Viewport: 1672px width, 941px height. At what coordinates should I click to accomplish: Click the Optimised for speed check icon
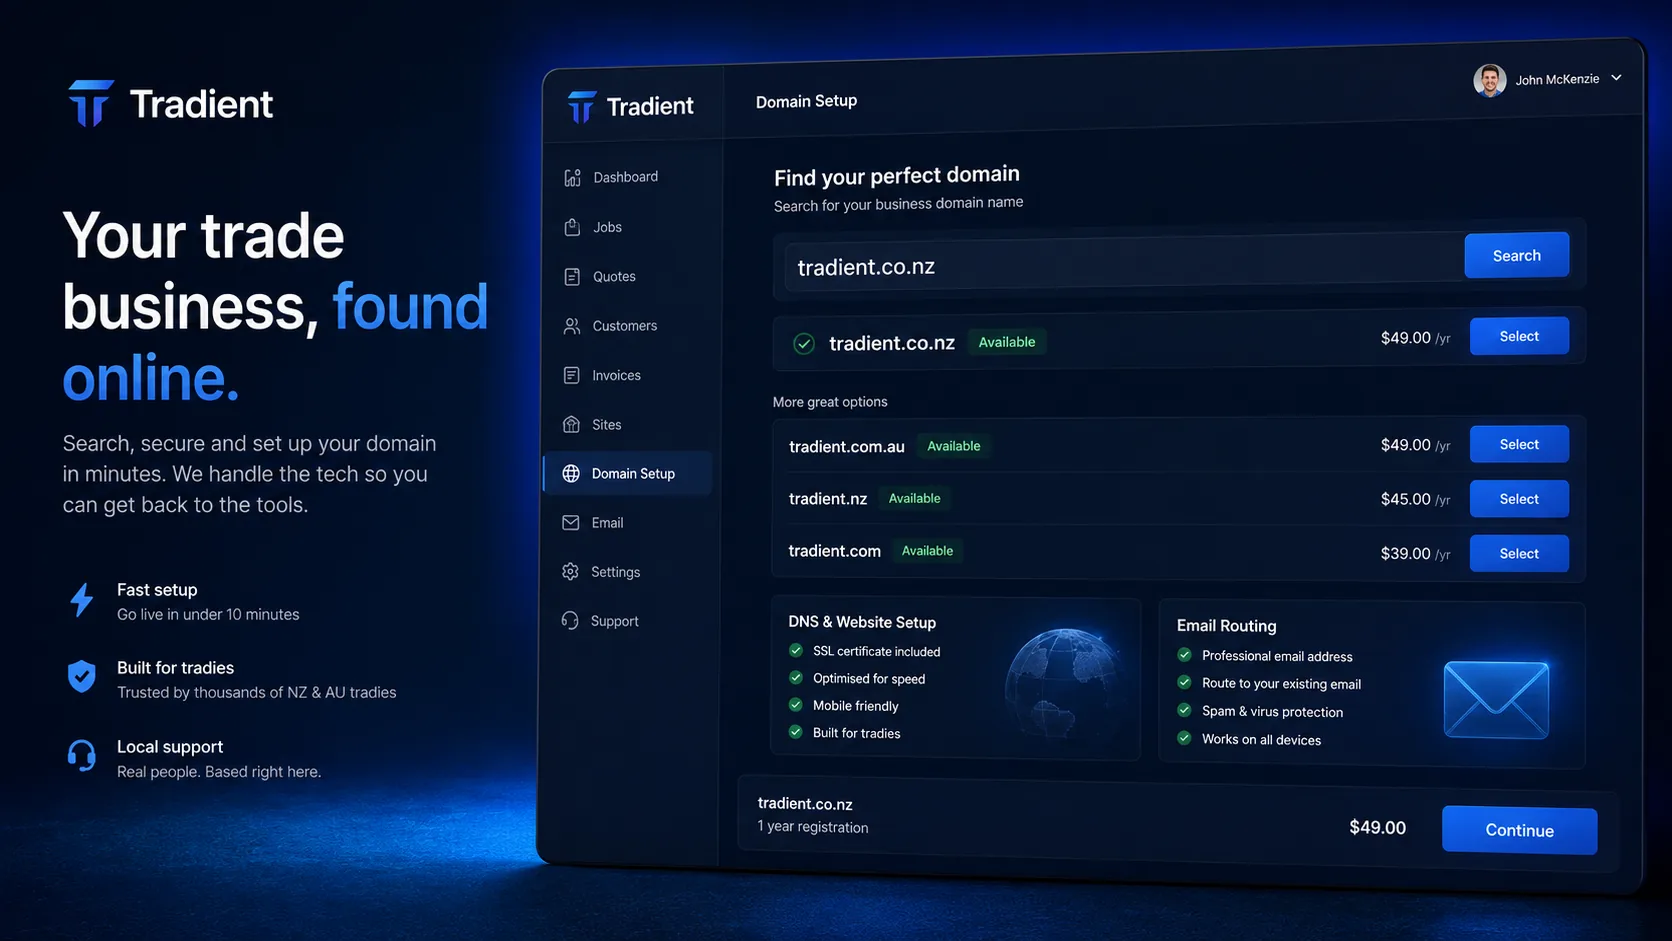point(796,677)
